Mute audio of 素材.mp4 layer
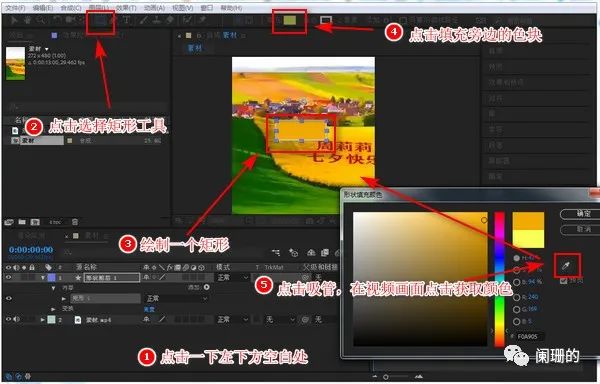 click(x=16, y=319)
